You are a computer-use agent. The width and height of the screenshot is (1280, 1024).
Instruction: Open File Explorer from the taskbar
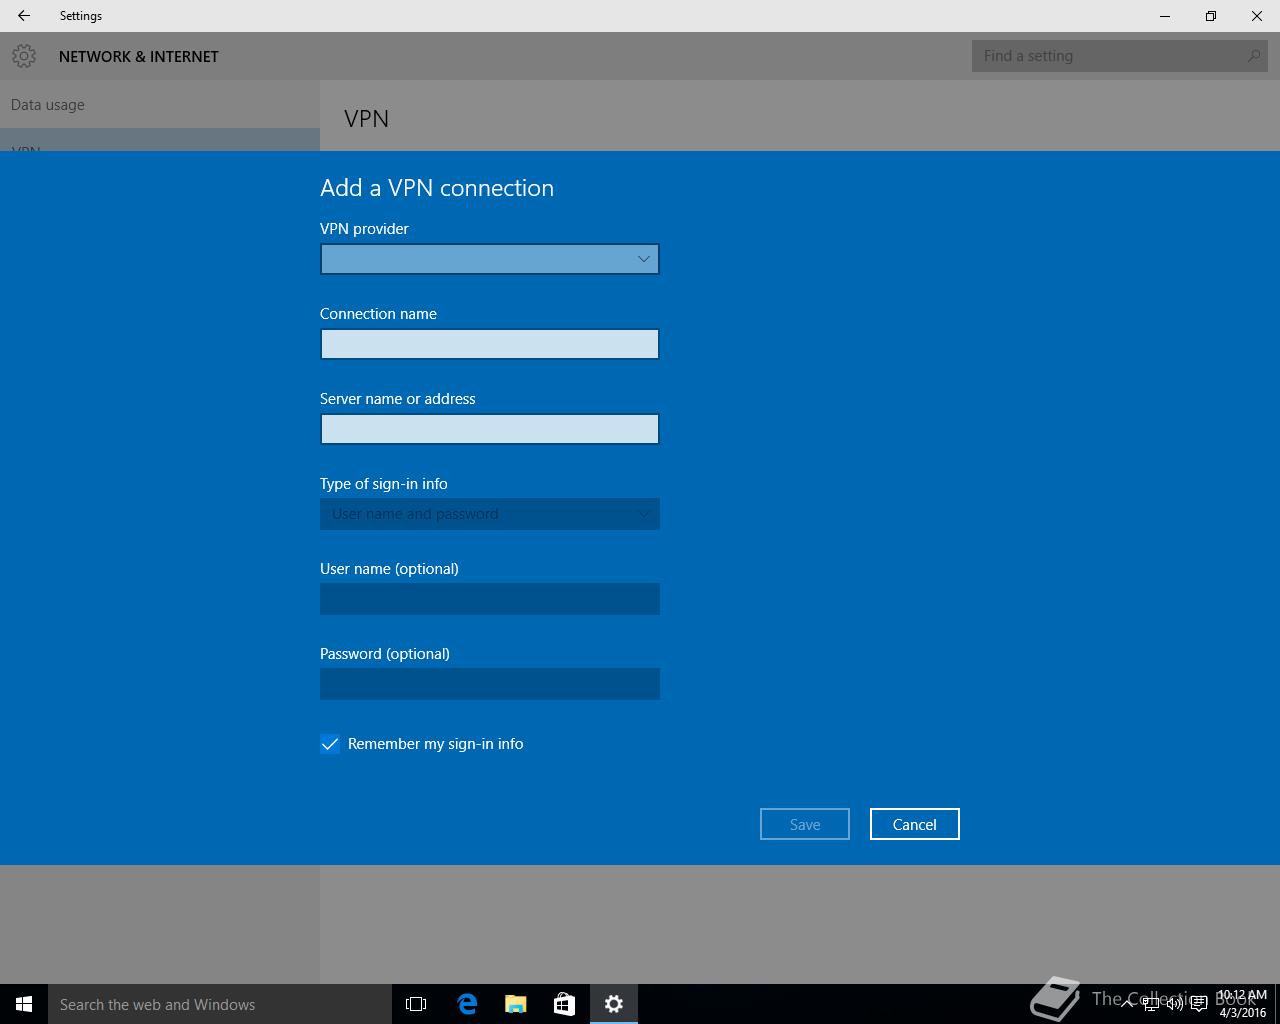click(x=515, y=1004)
